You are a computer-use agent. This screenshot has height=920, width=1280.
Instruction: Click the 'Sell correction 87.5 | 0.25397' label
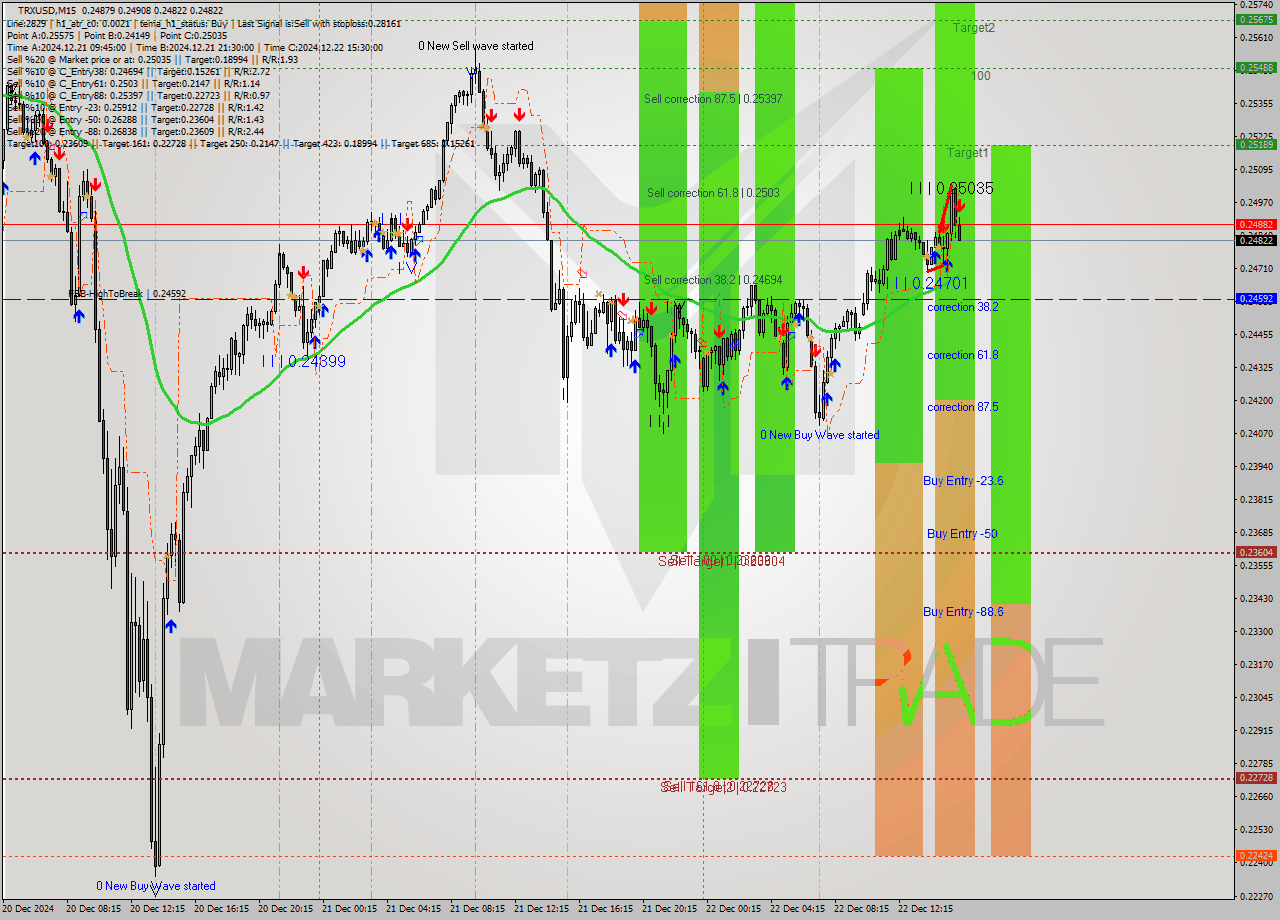[x=713, y=99]
